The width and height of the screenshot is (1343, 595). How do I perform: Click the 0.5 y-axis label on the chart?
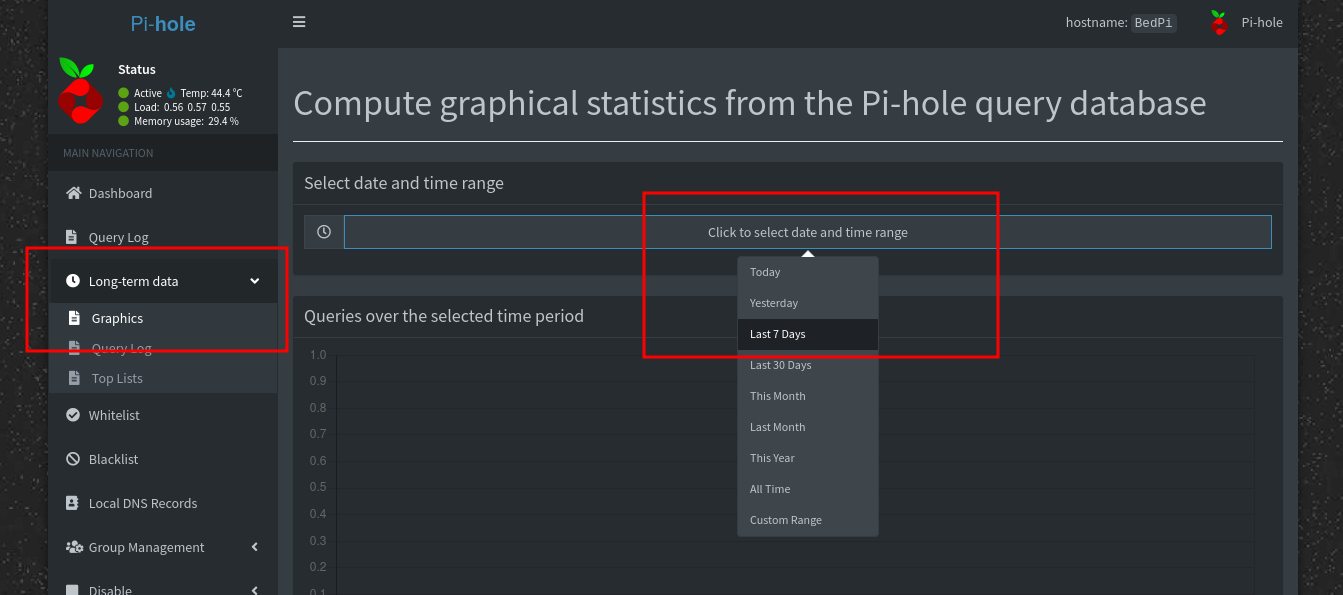coord(318,487)
